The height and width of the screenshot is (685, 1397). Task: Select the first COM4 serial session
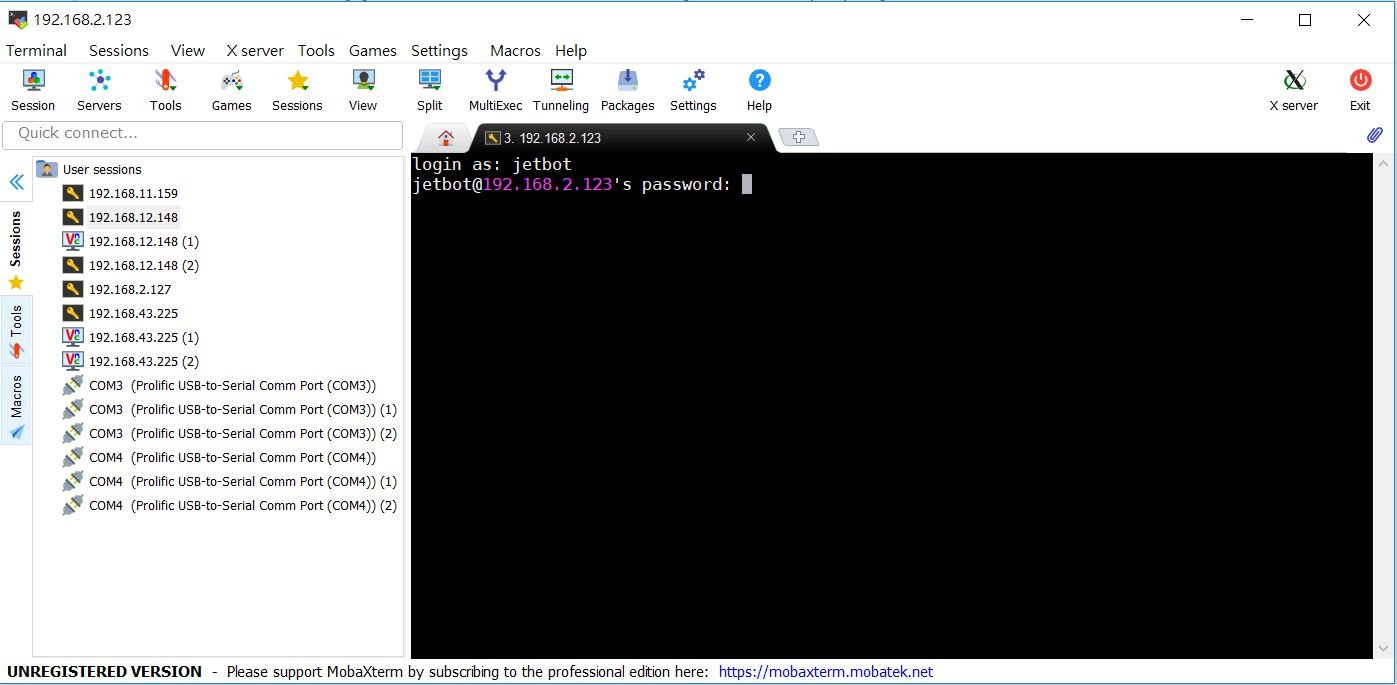(219, 457)
